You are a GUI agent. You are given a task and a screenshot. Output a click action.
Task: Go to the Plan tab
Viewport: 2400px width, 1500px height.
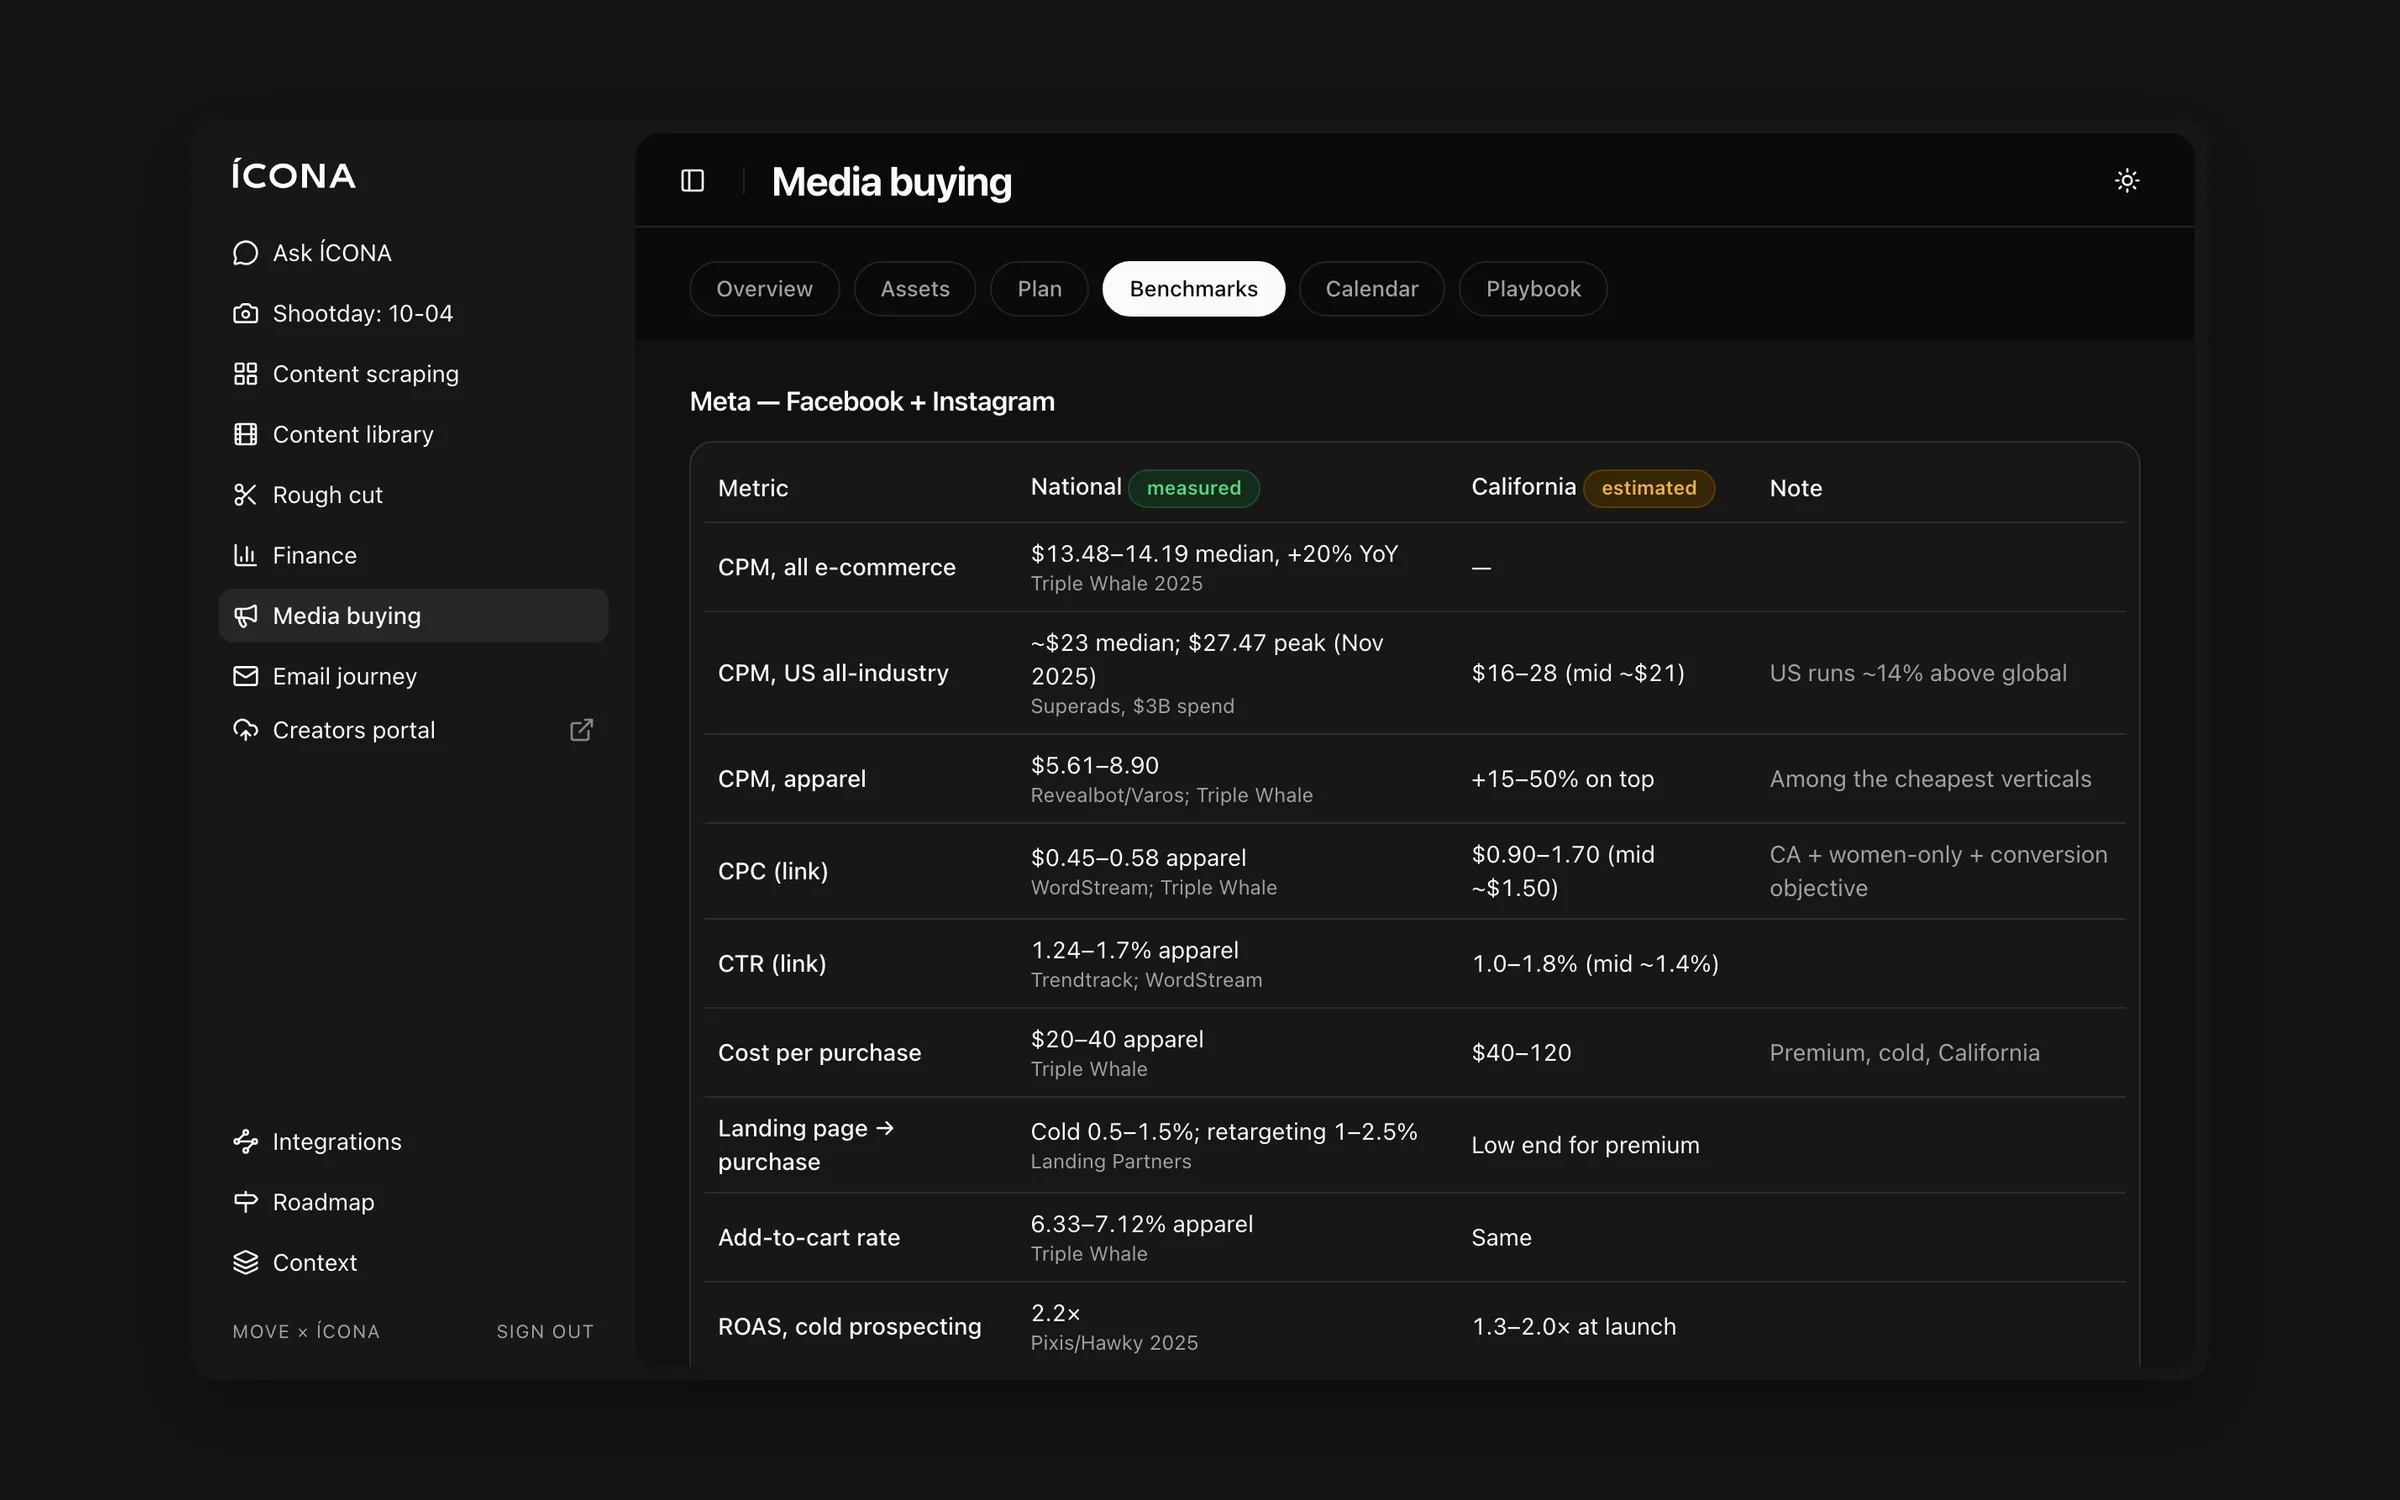(x=1039, y=289)
